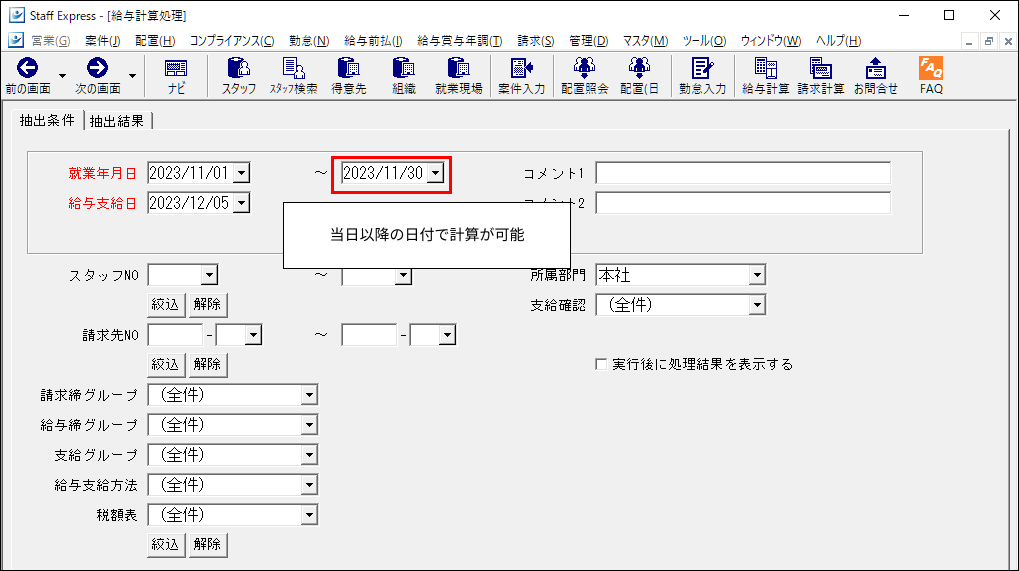1019x571 pixels.
Task: Click the Staff Express title bar app icon
Action: [x=16, y=15]
